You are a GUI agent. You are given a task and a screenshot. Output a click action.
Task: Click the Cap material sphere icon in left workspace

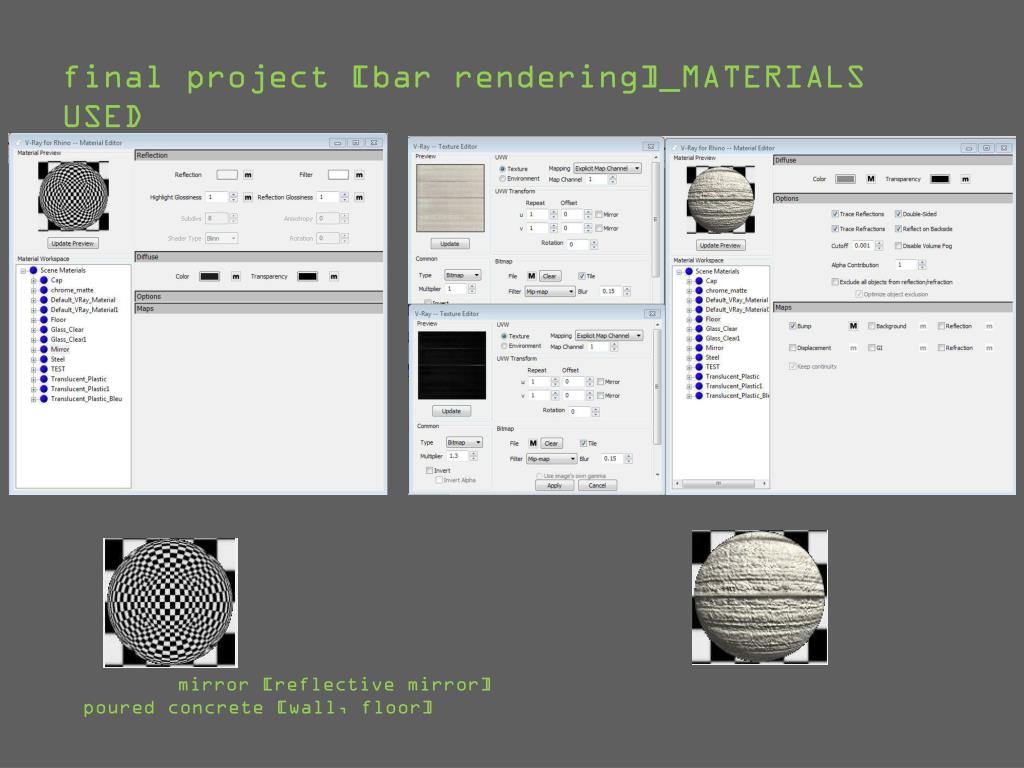[x=44, y=280]
